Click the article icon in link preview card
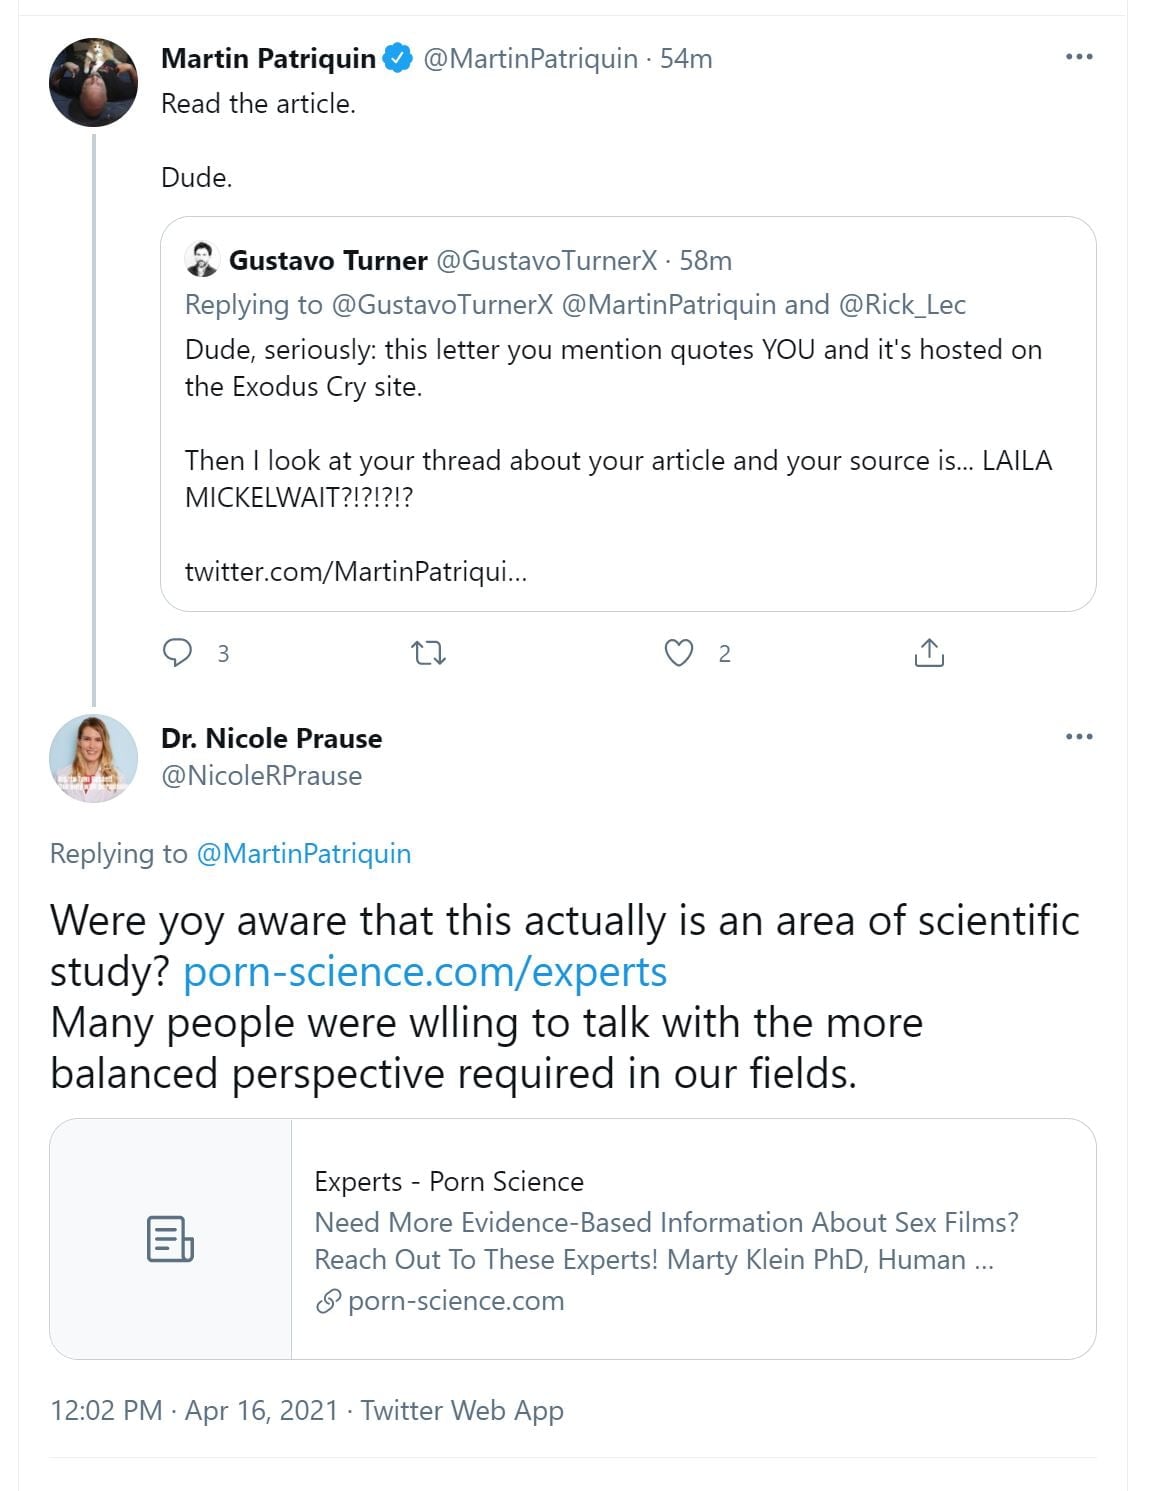Image resolution: width=1151 pixels, height=1491 pixels. (x=170, y=1238)
